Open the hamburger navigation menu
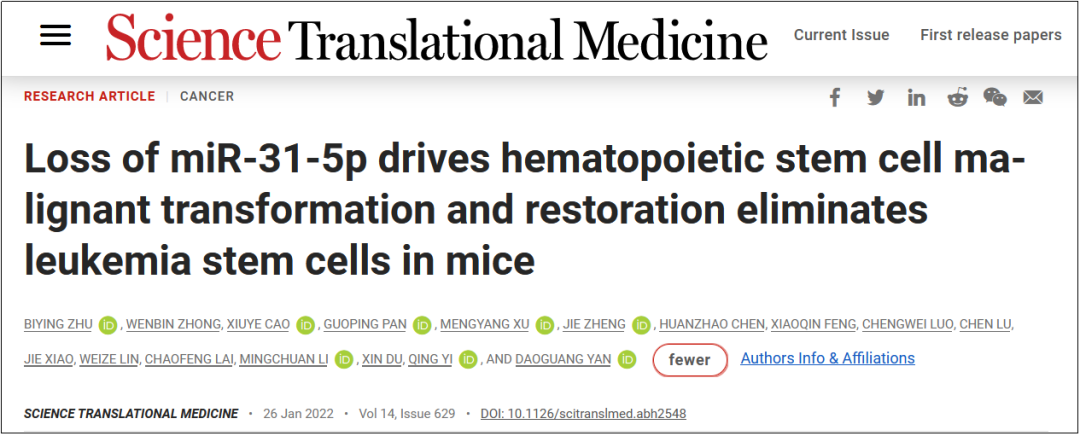 pos(55,35)
